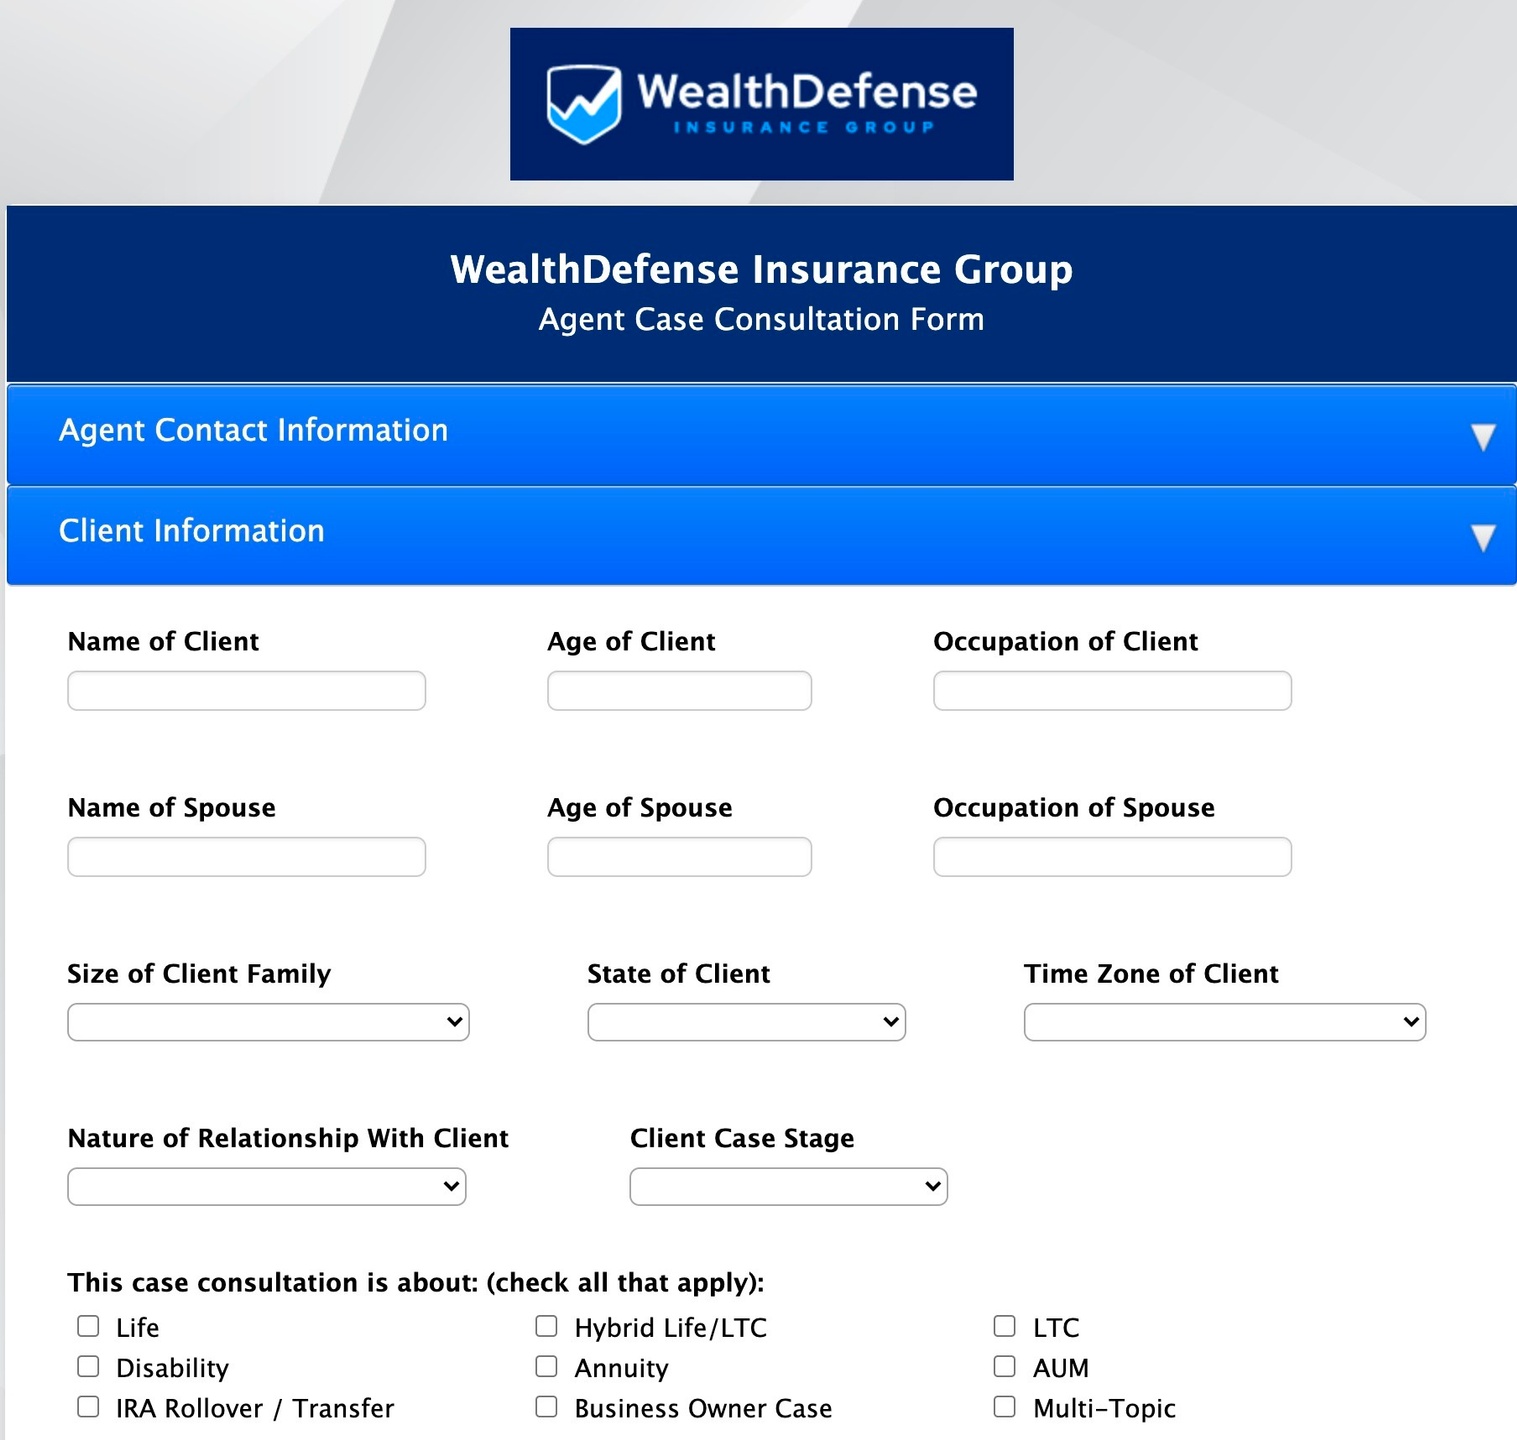Focus the Name of Client field
1517x1440 pixels.
pos(246,691)
